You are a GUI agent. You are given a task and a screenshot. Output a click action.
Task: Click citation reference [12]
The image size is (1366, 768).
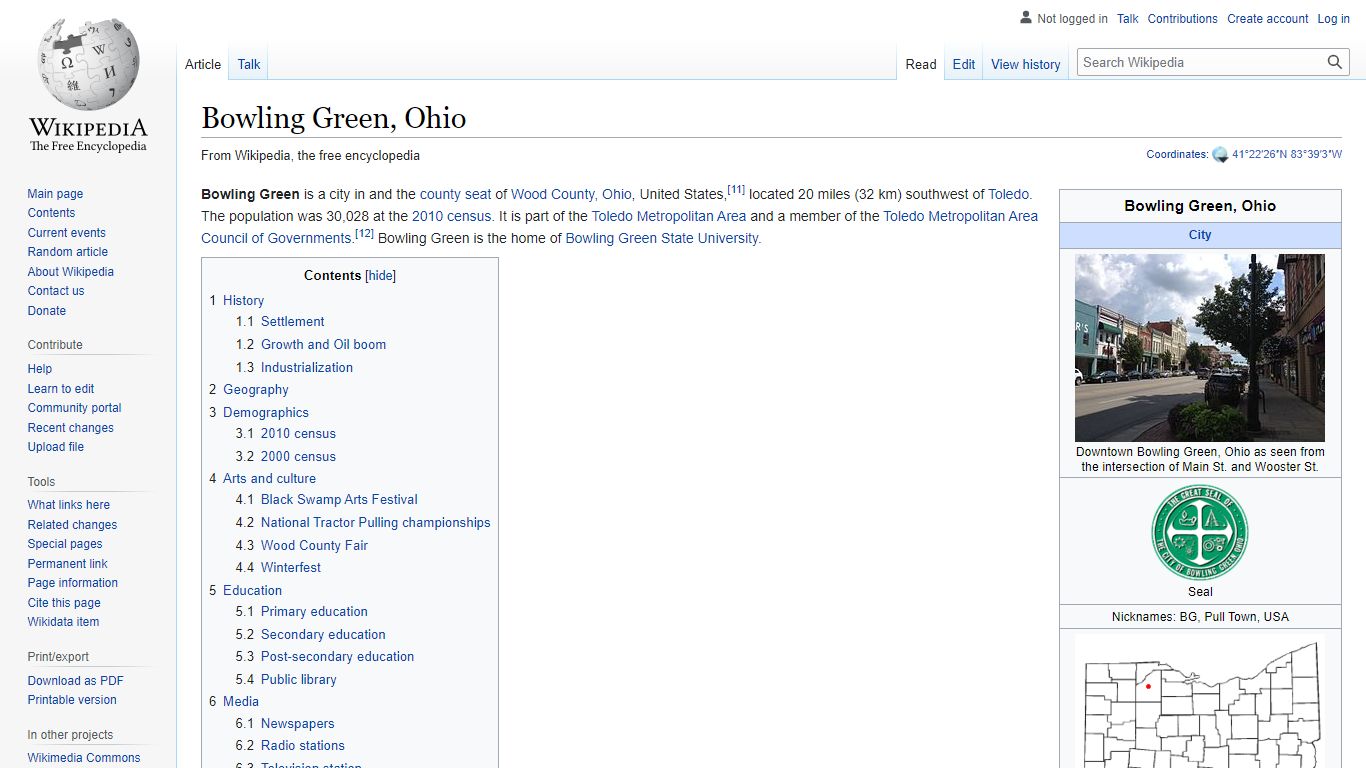[x=364, y=234]
